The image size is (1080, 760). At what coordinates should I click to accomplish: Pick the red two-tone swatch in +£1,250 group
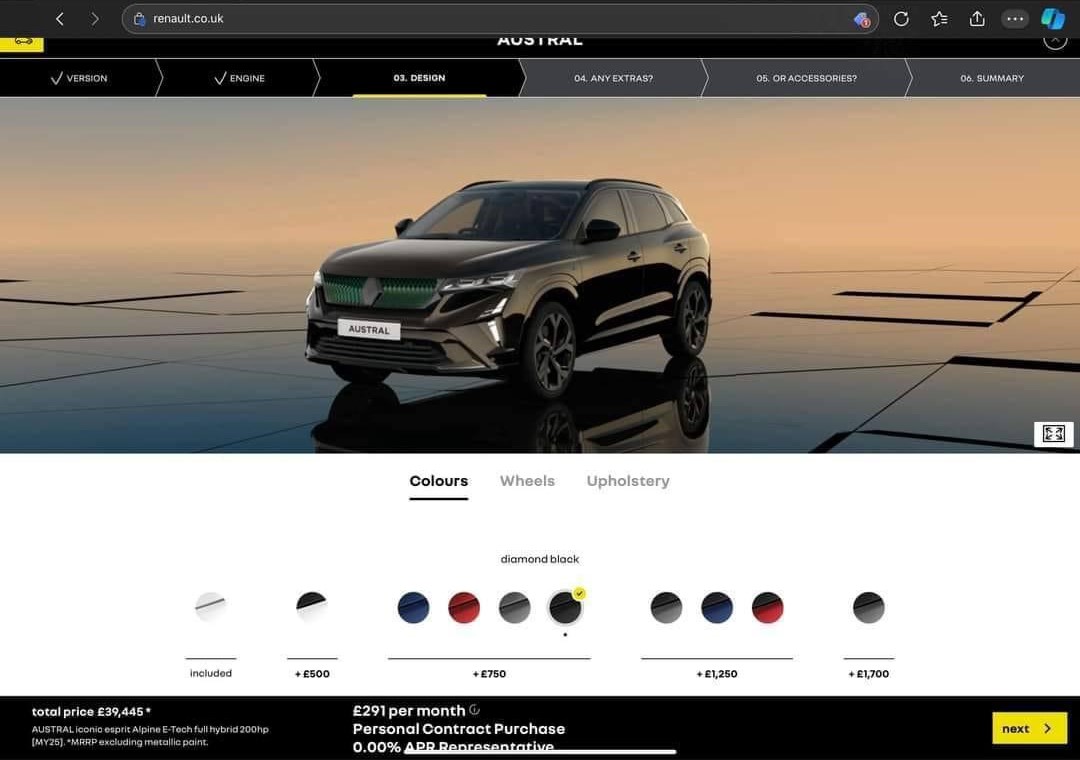coord(767,607)
